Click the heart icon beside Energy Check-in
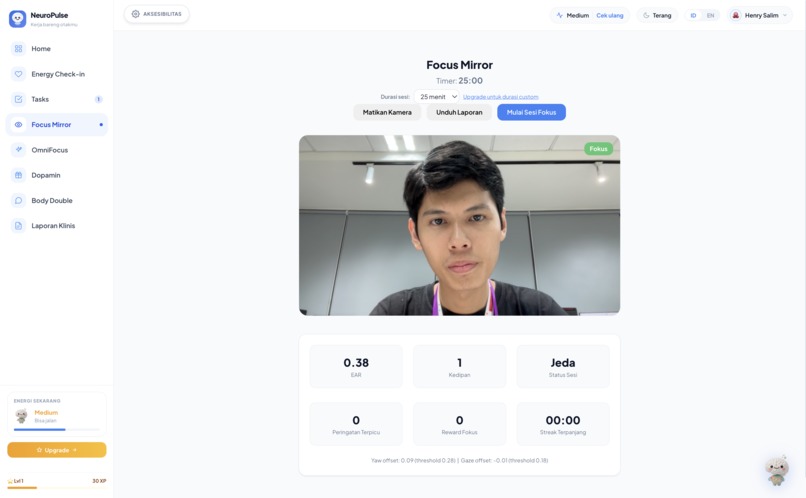Viewport: 806px width, 498px height. [x=19, y=74]
